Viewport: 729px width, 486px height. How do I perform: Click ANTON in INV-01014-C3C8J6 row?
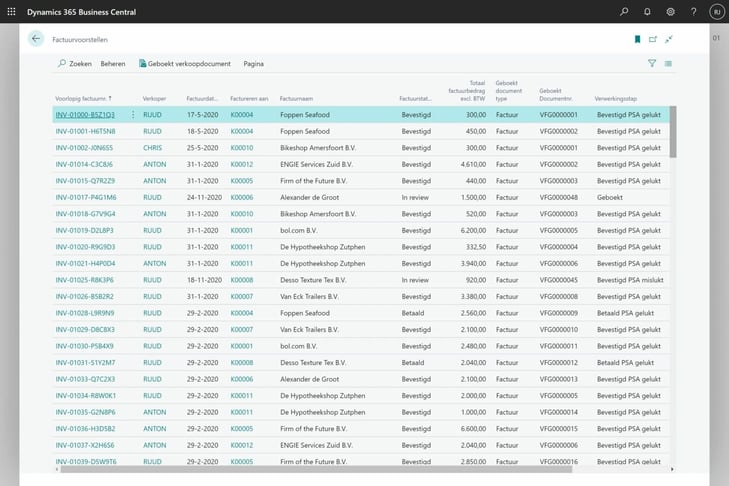[154, 165]
